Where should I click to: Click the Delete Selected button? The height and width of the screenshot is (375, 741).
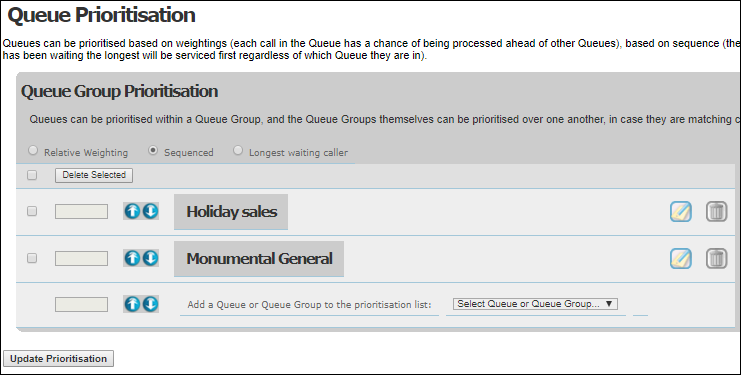click(x=94, y=175)
